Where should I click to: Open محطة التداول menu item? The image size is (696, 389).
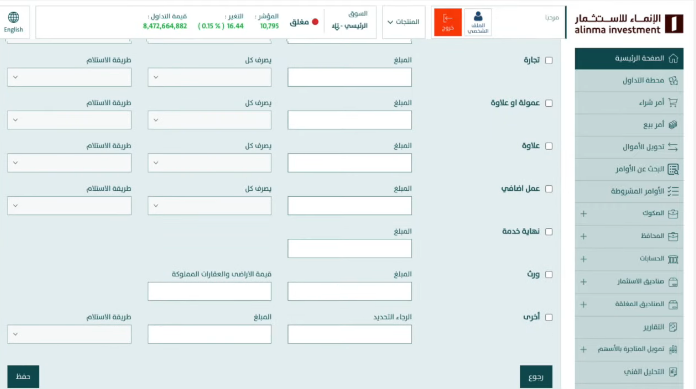point(629,80)
